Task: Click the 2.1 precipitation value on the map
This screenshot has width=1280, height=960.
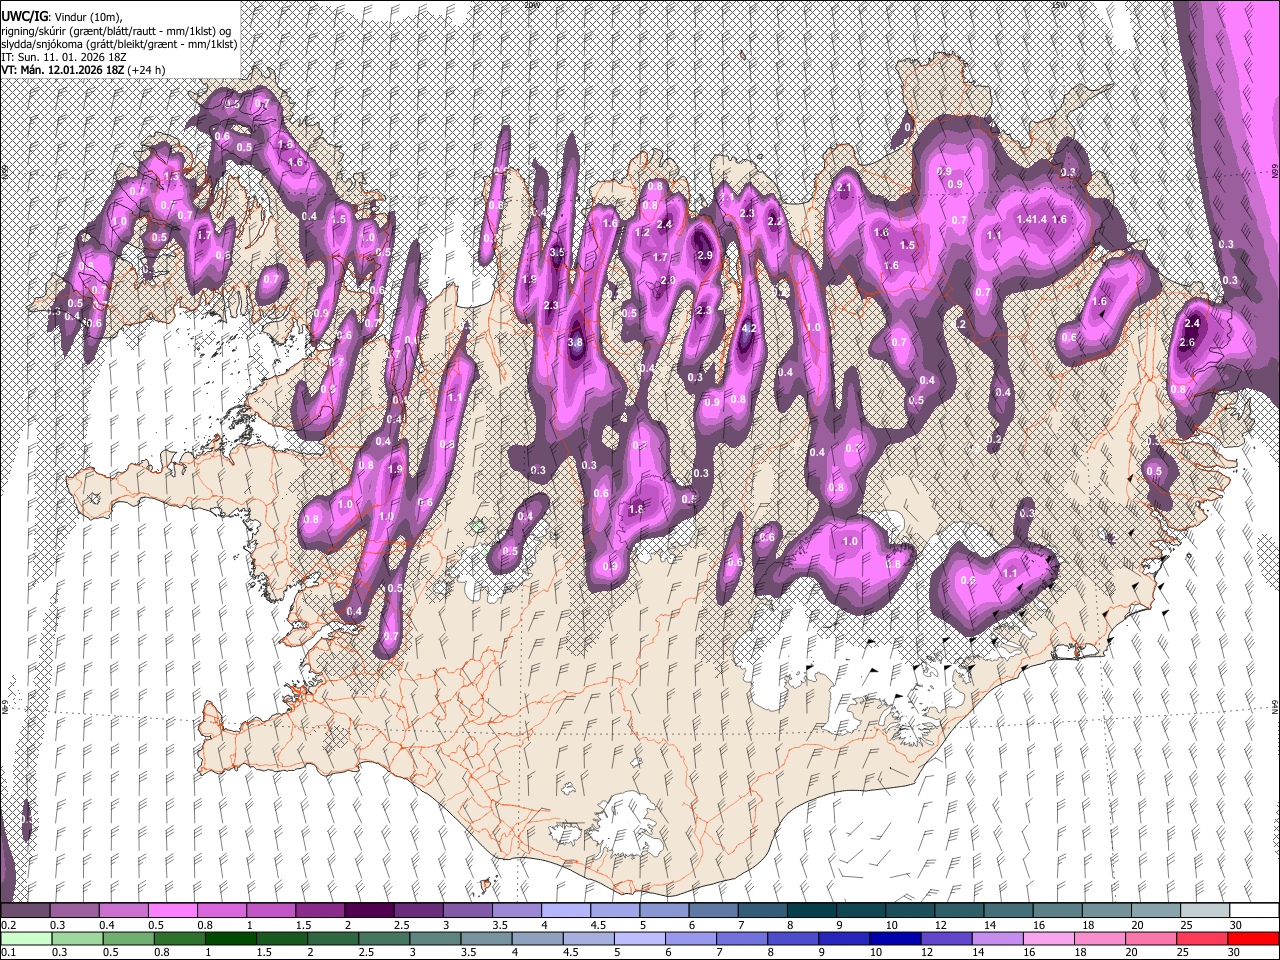Action: (x=843, y=188)
